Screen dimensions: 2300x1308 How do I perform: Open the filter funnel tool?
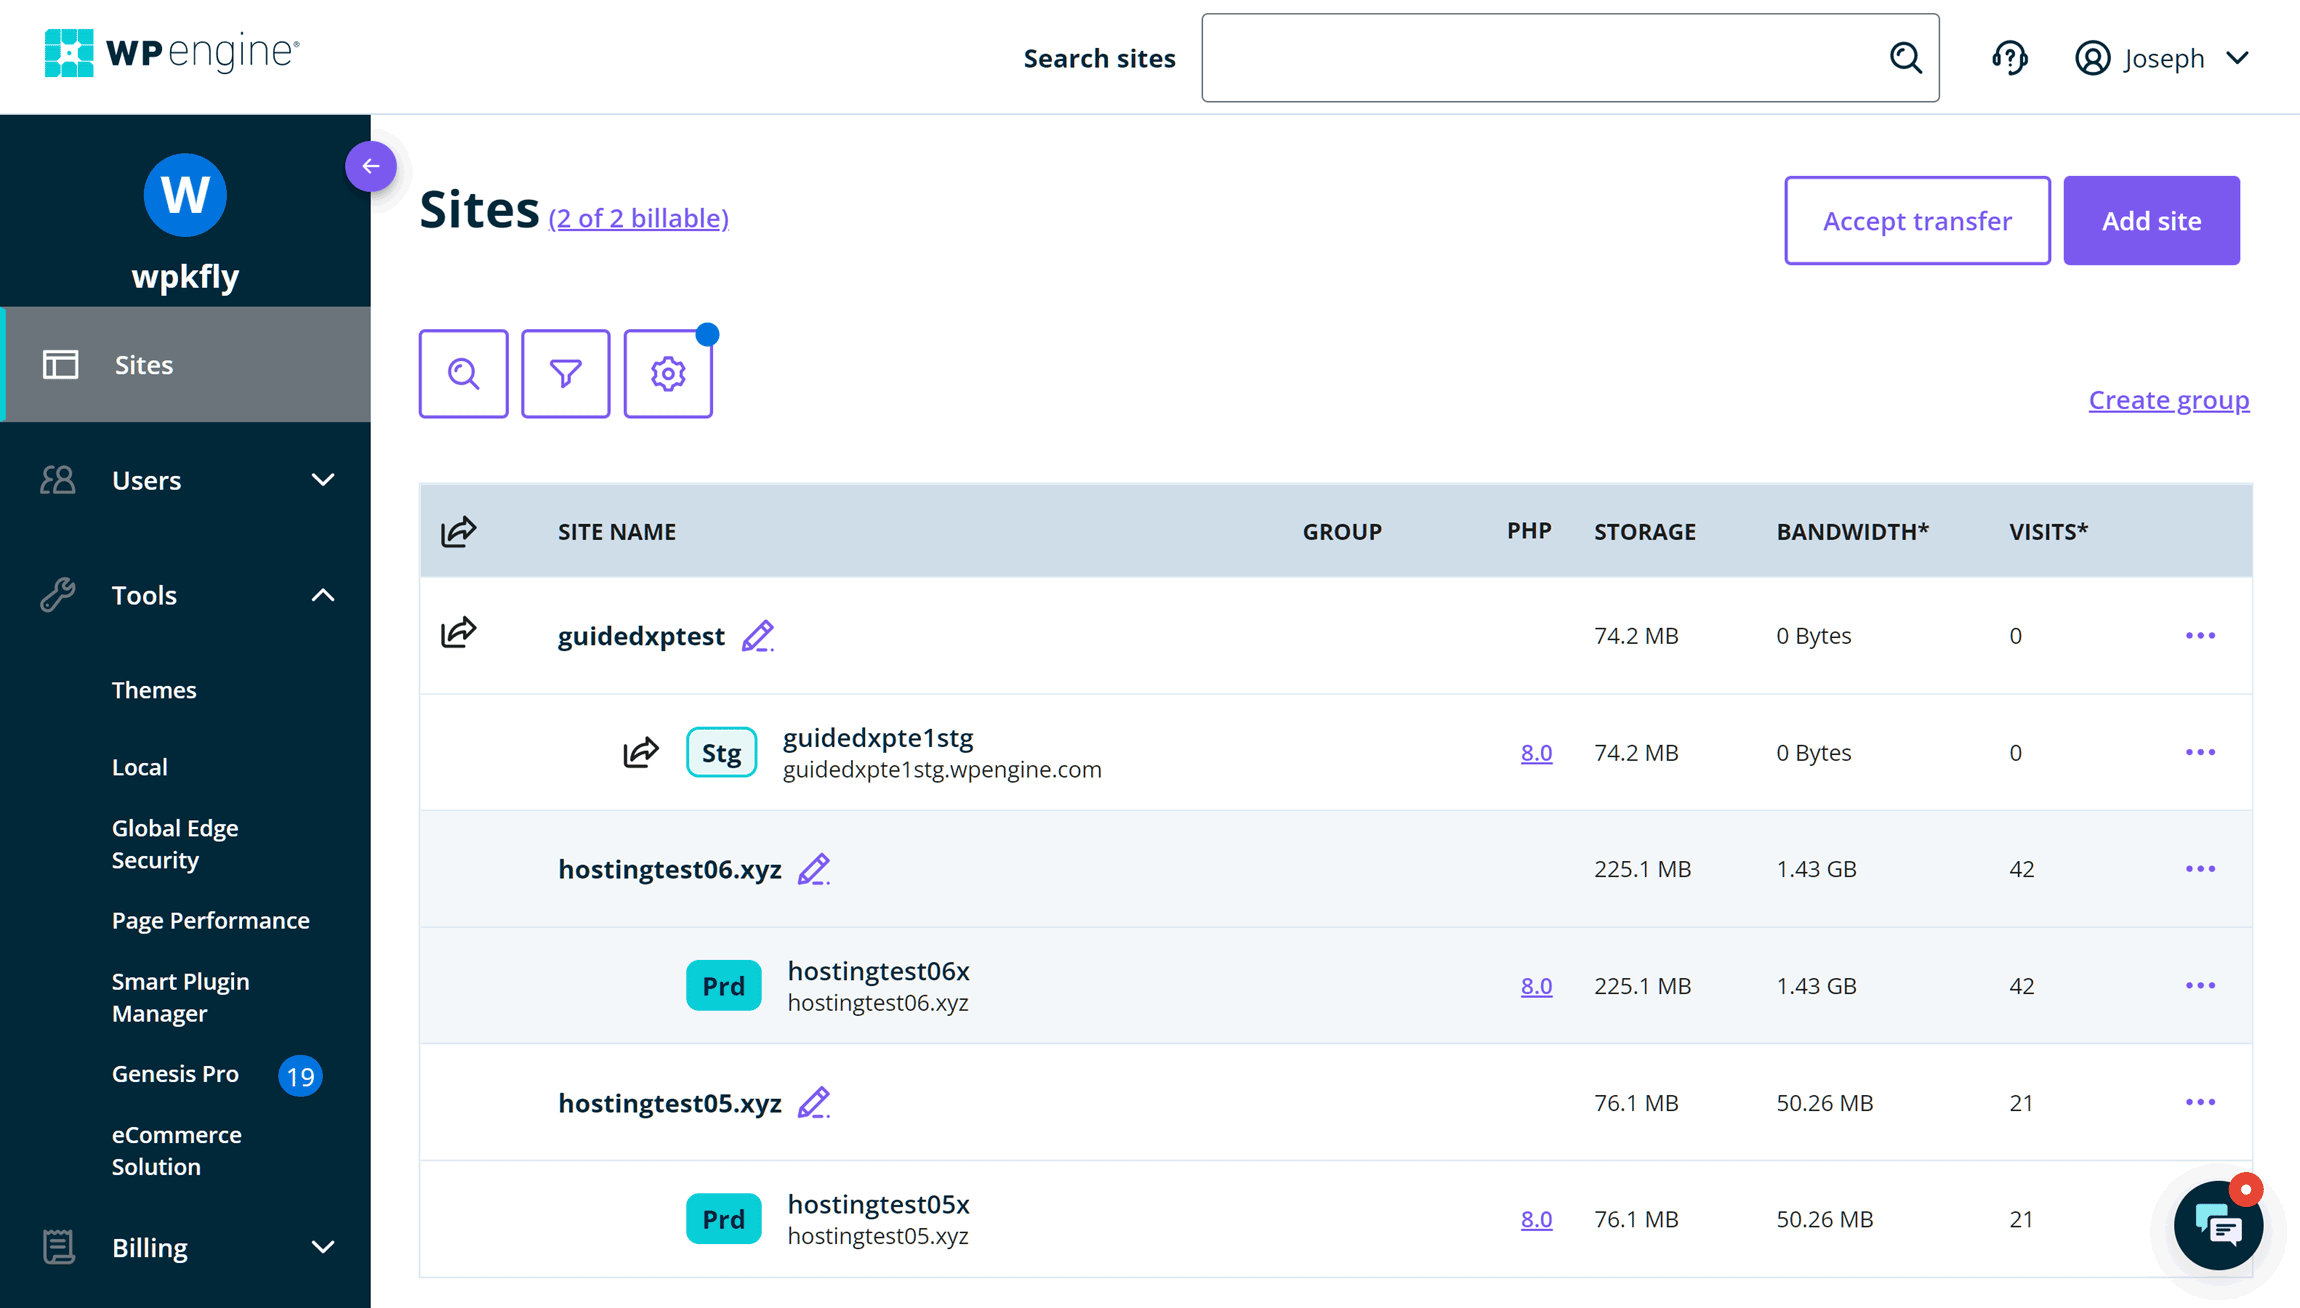[566, 374]
